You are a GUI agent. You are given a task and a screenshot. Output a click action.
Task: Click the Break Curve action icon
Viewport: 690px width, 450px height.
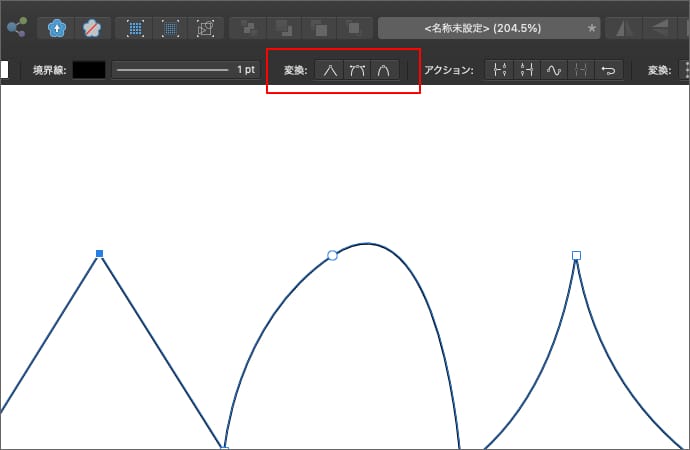(501, 70)
